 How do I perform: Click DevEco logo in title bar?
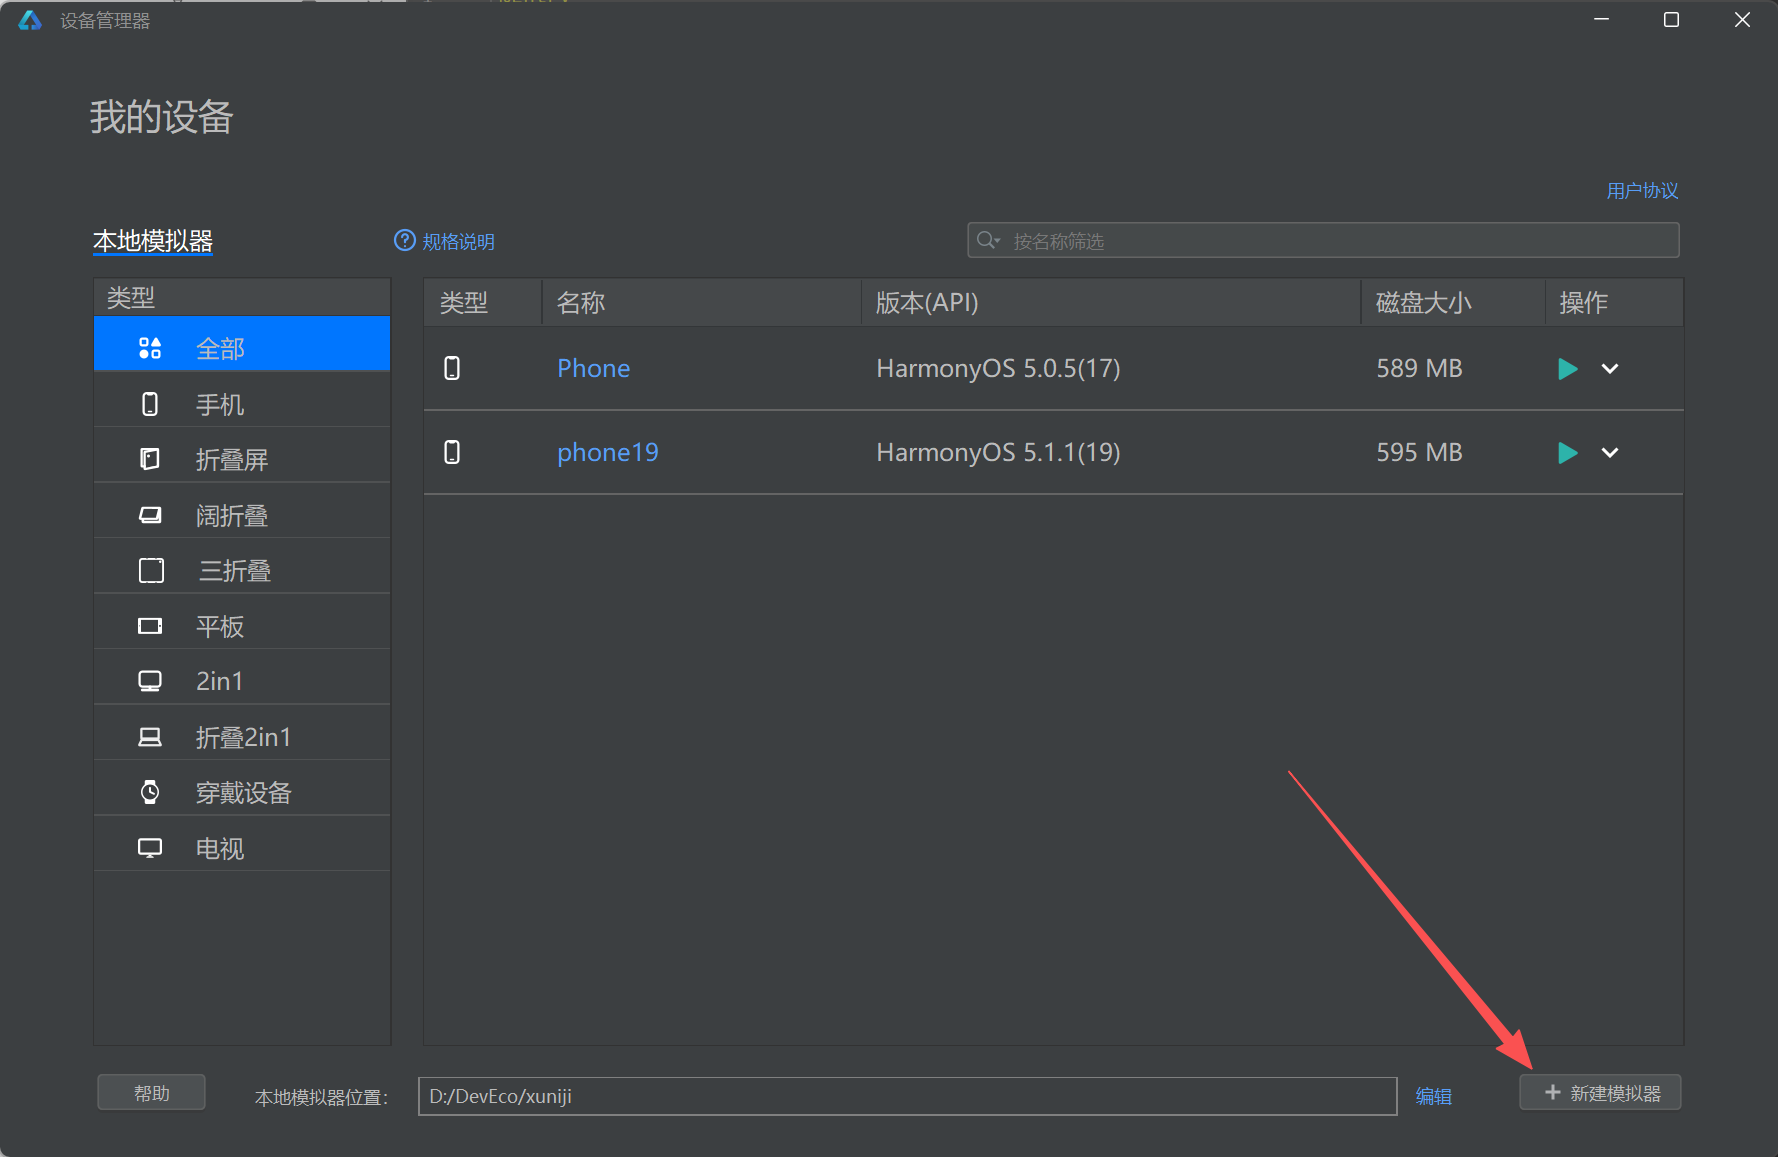(30, 20)
